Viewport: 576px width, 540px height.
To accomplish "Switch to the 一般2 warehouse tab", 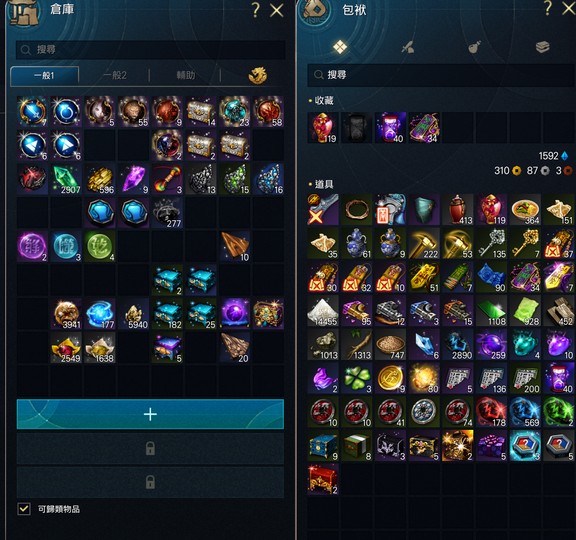I will point(115,76).
